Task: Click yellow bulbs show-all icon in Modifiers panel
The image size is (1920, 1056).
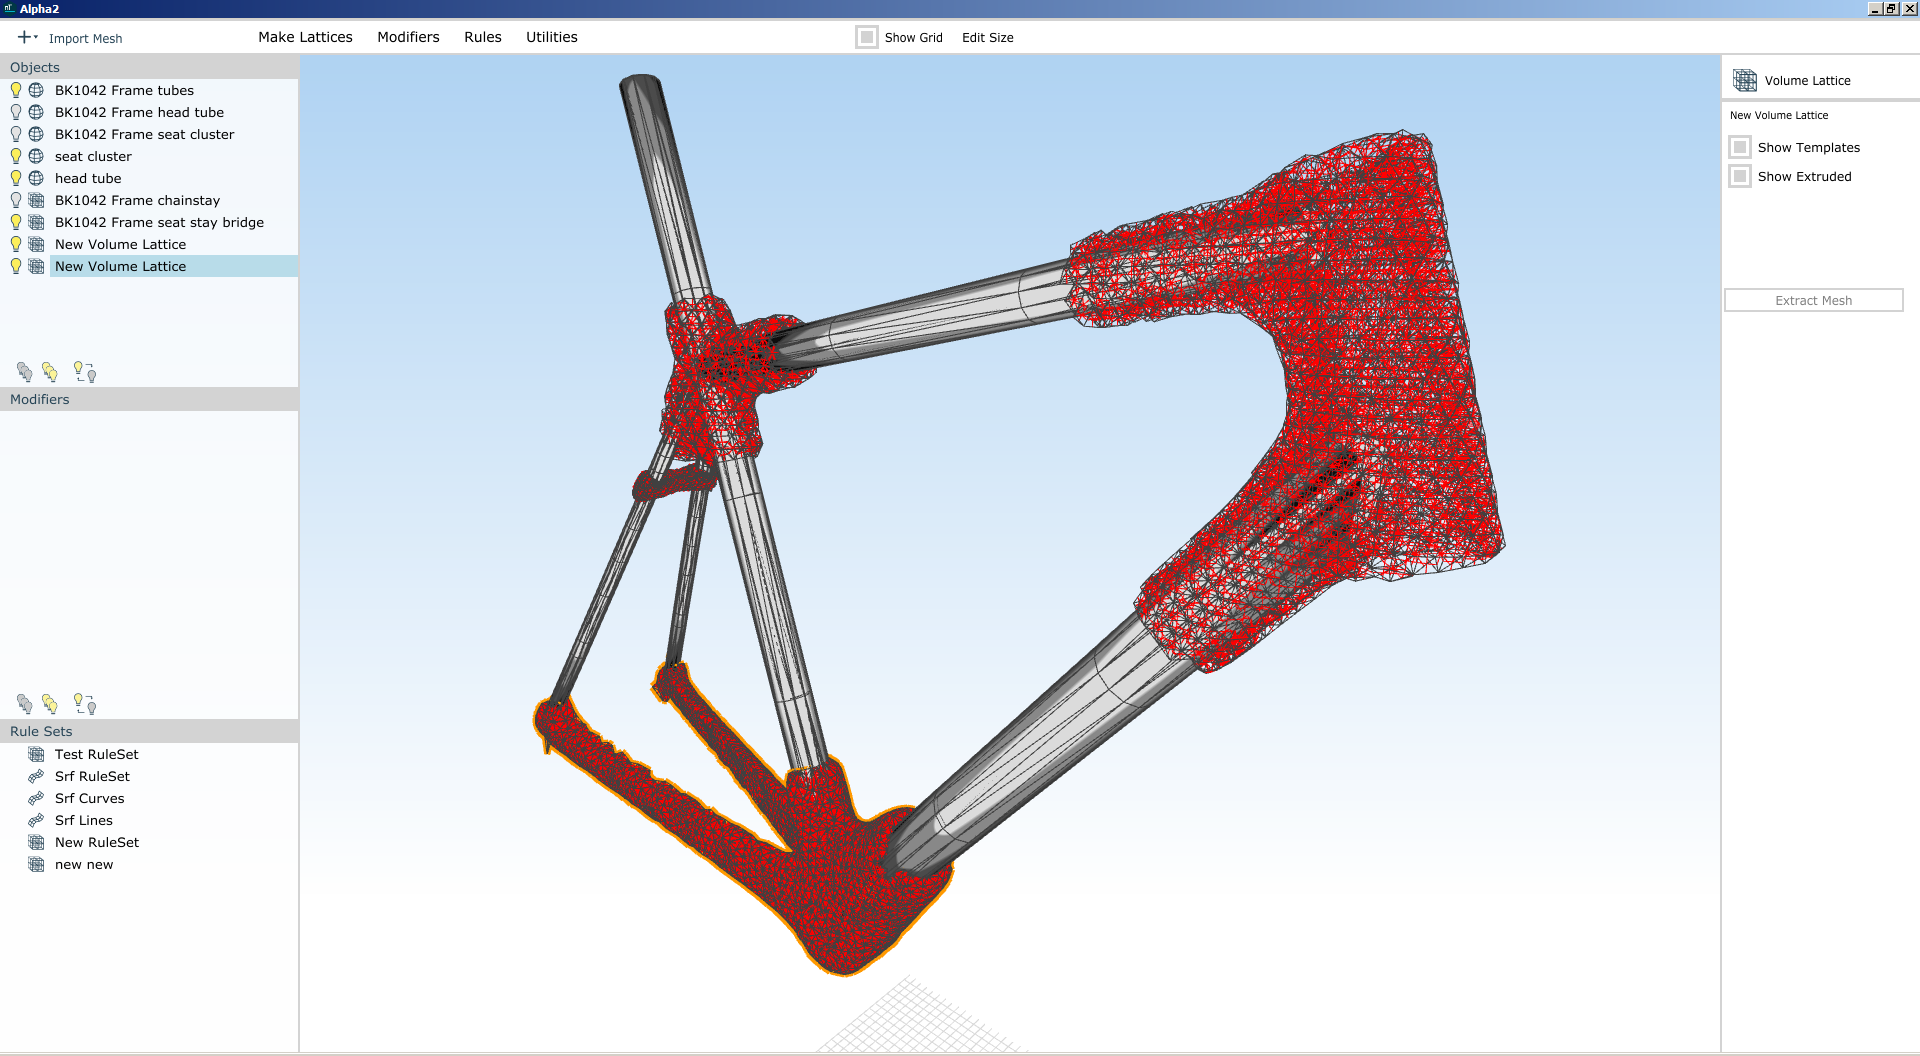Action: click(50, 704)
